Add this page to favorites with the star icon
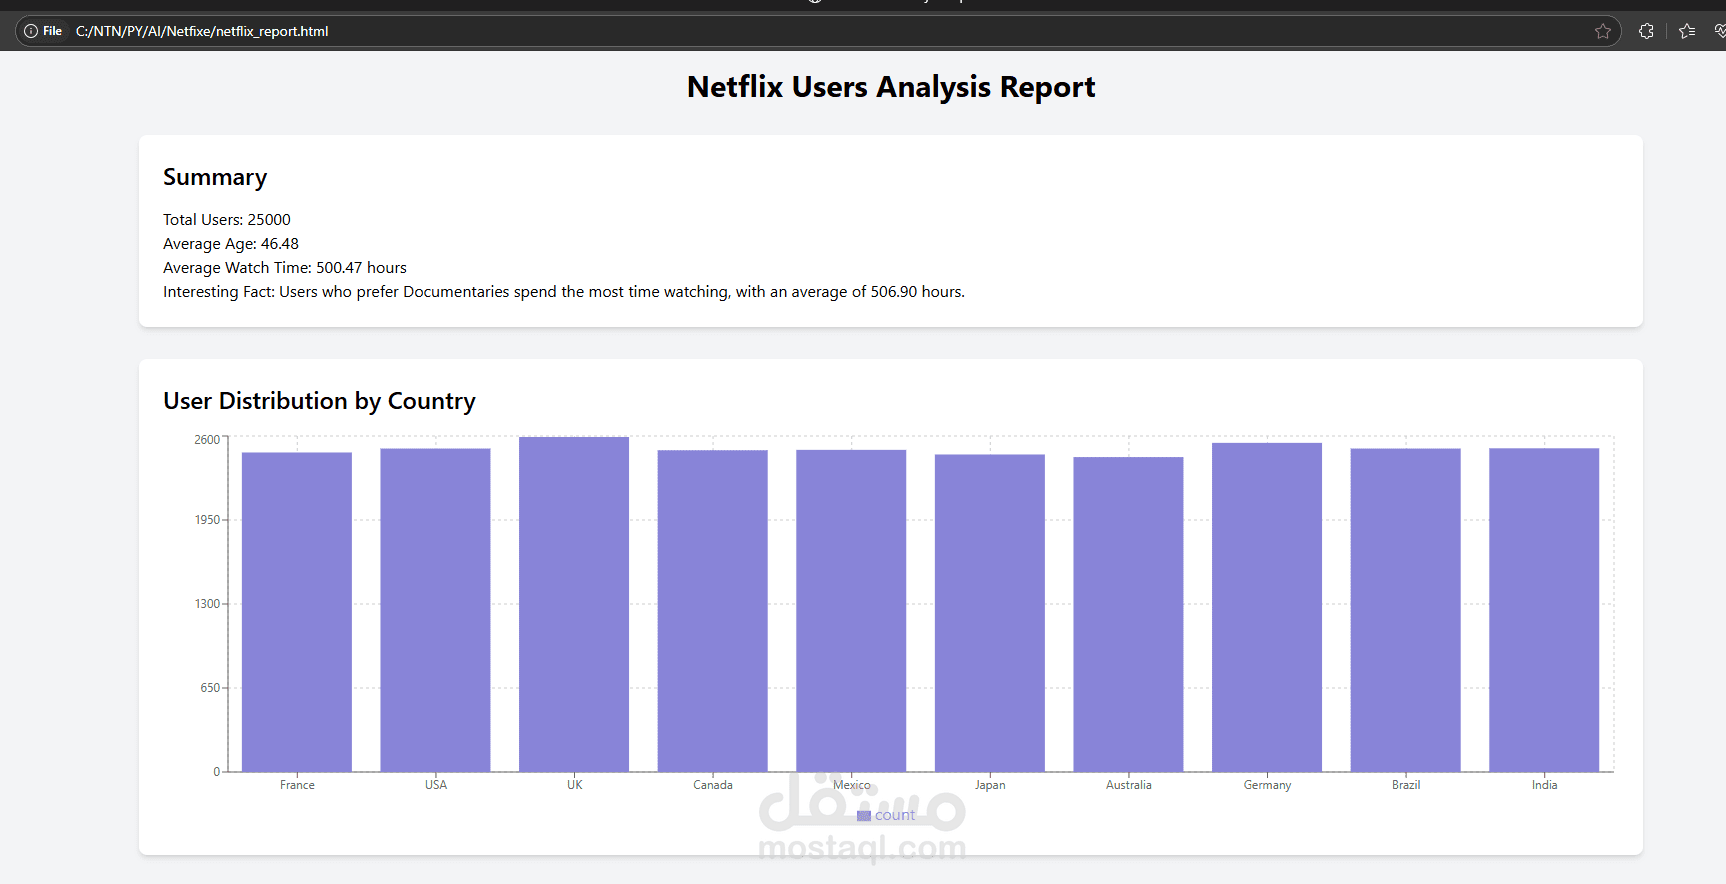 (1603, 31)
